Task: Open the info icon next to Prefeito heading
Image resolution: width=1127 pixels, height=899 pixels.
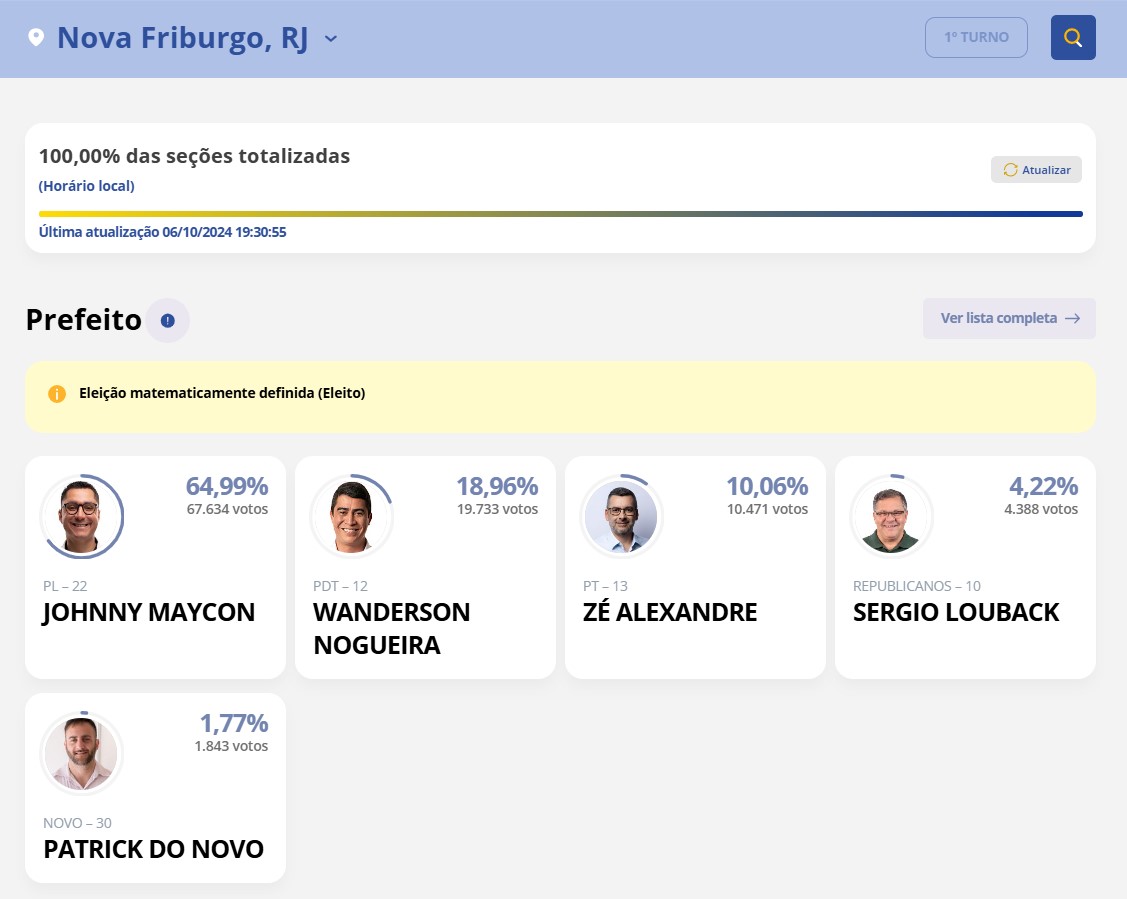Action: 167,319
